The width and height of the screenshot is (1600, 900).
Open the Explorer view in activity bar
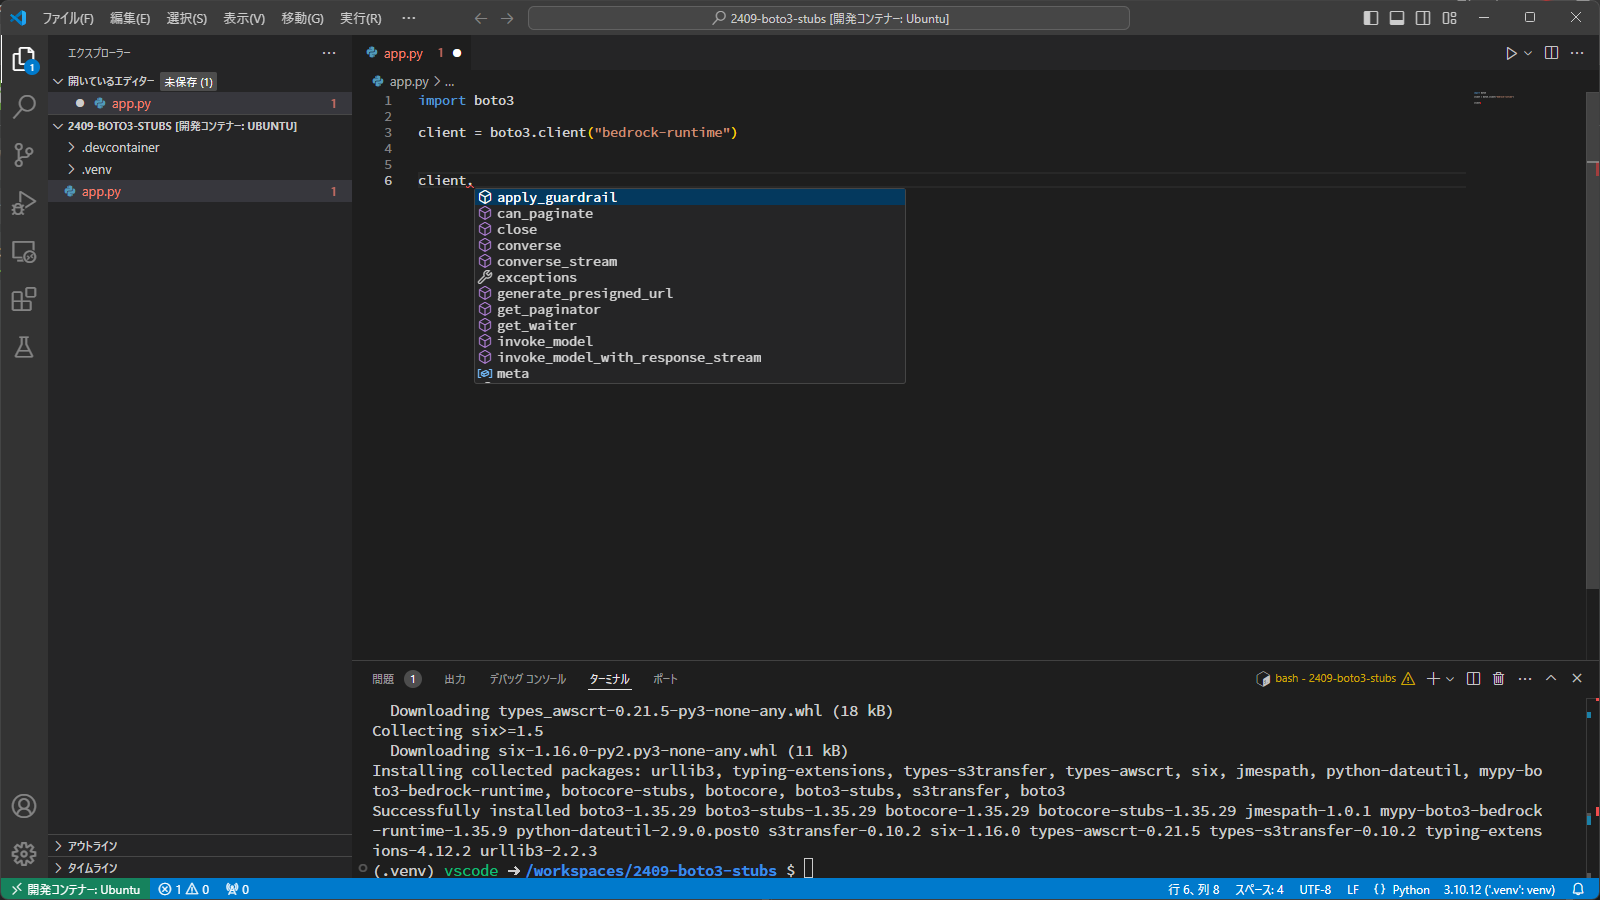pos(24,59)
